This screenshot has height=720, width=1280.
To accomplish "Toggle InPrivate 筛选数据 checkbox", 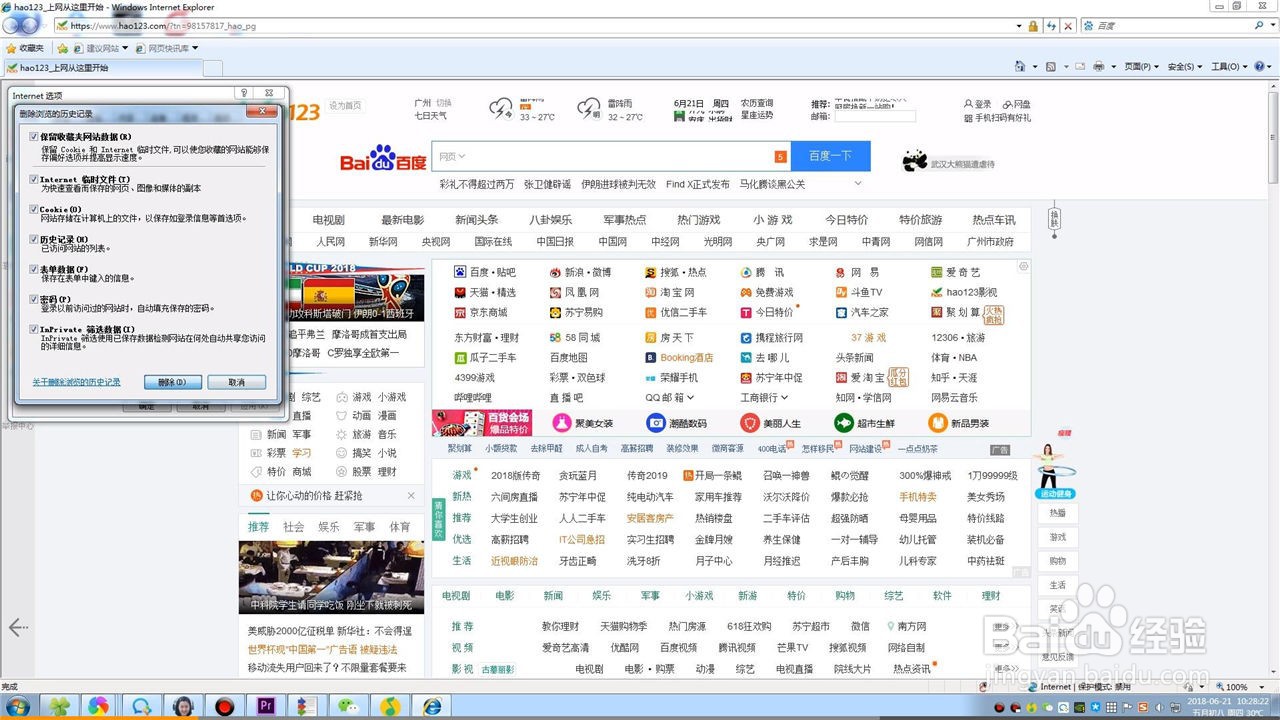I will pos(34,329).
